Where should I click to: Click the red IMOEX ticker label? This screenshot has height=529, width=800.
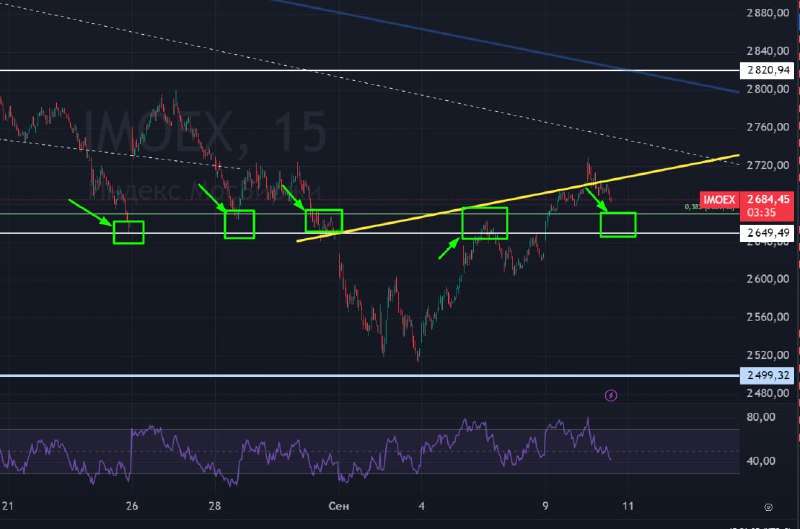click(719, 199)
